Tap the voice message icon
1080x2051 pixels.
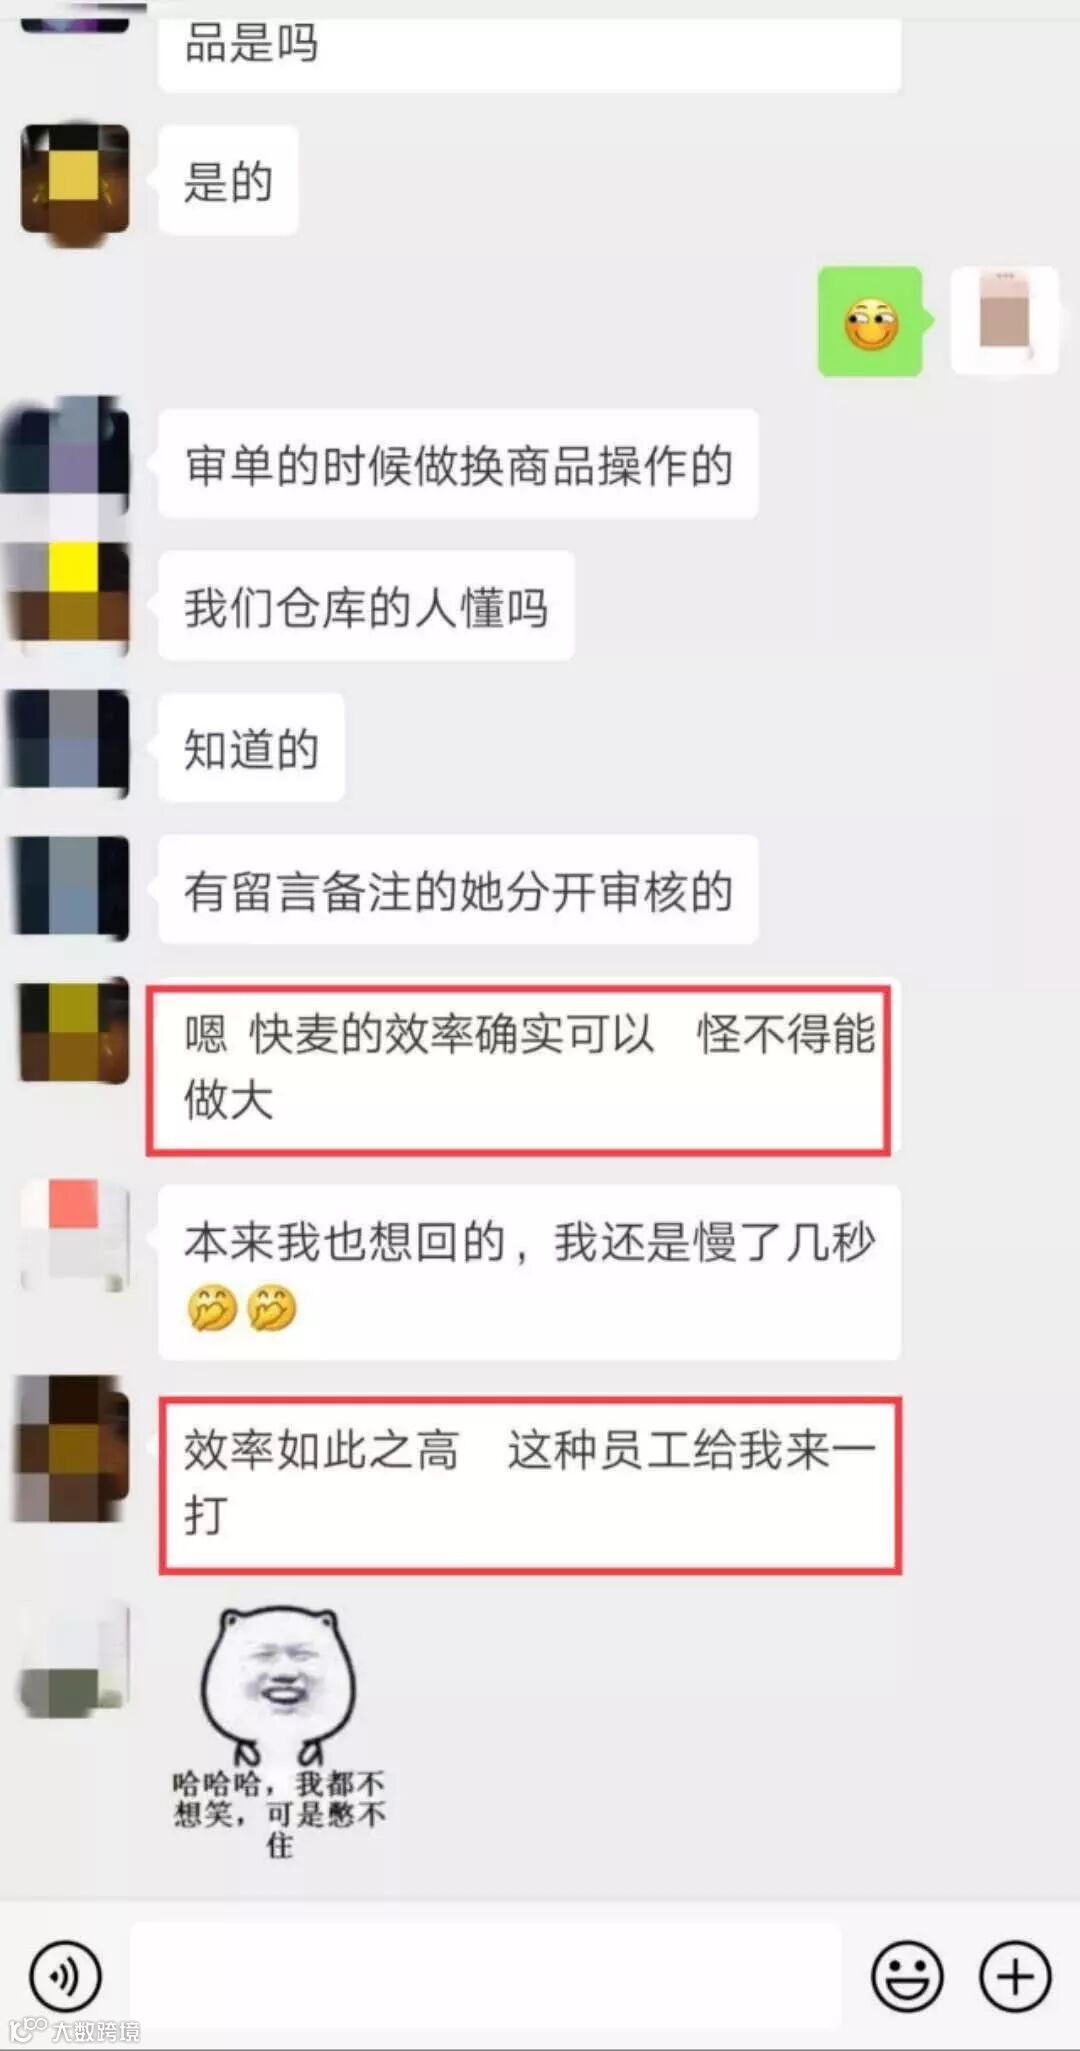pos(65,1976)
